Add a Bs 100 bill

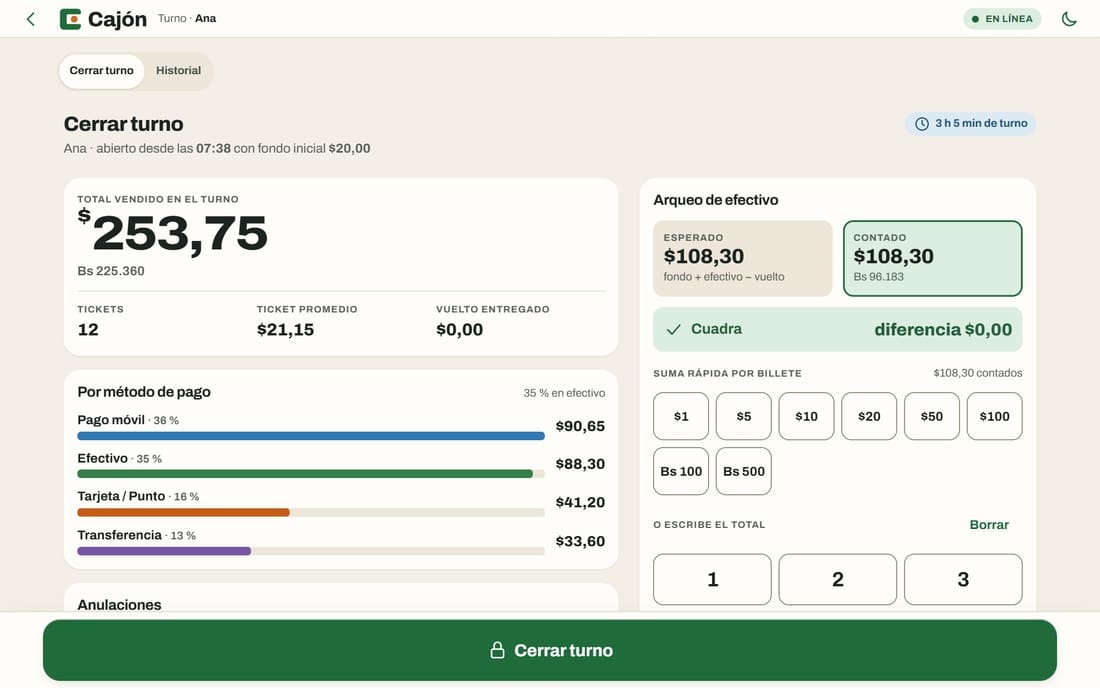pos(680,471)
